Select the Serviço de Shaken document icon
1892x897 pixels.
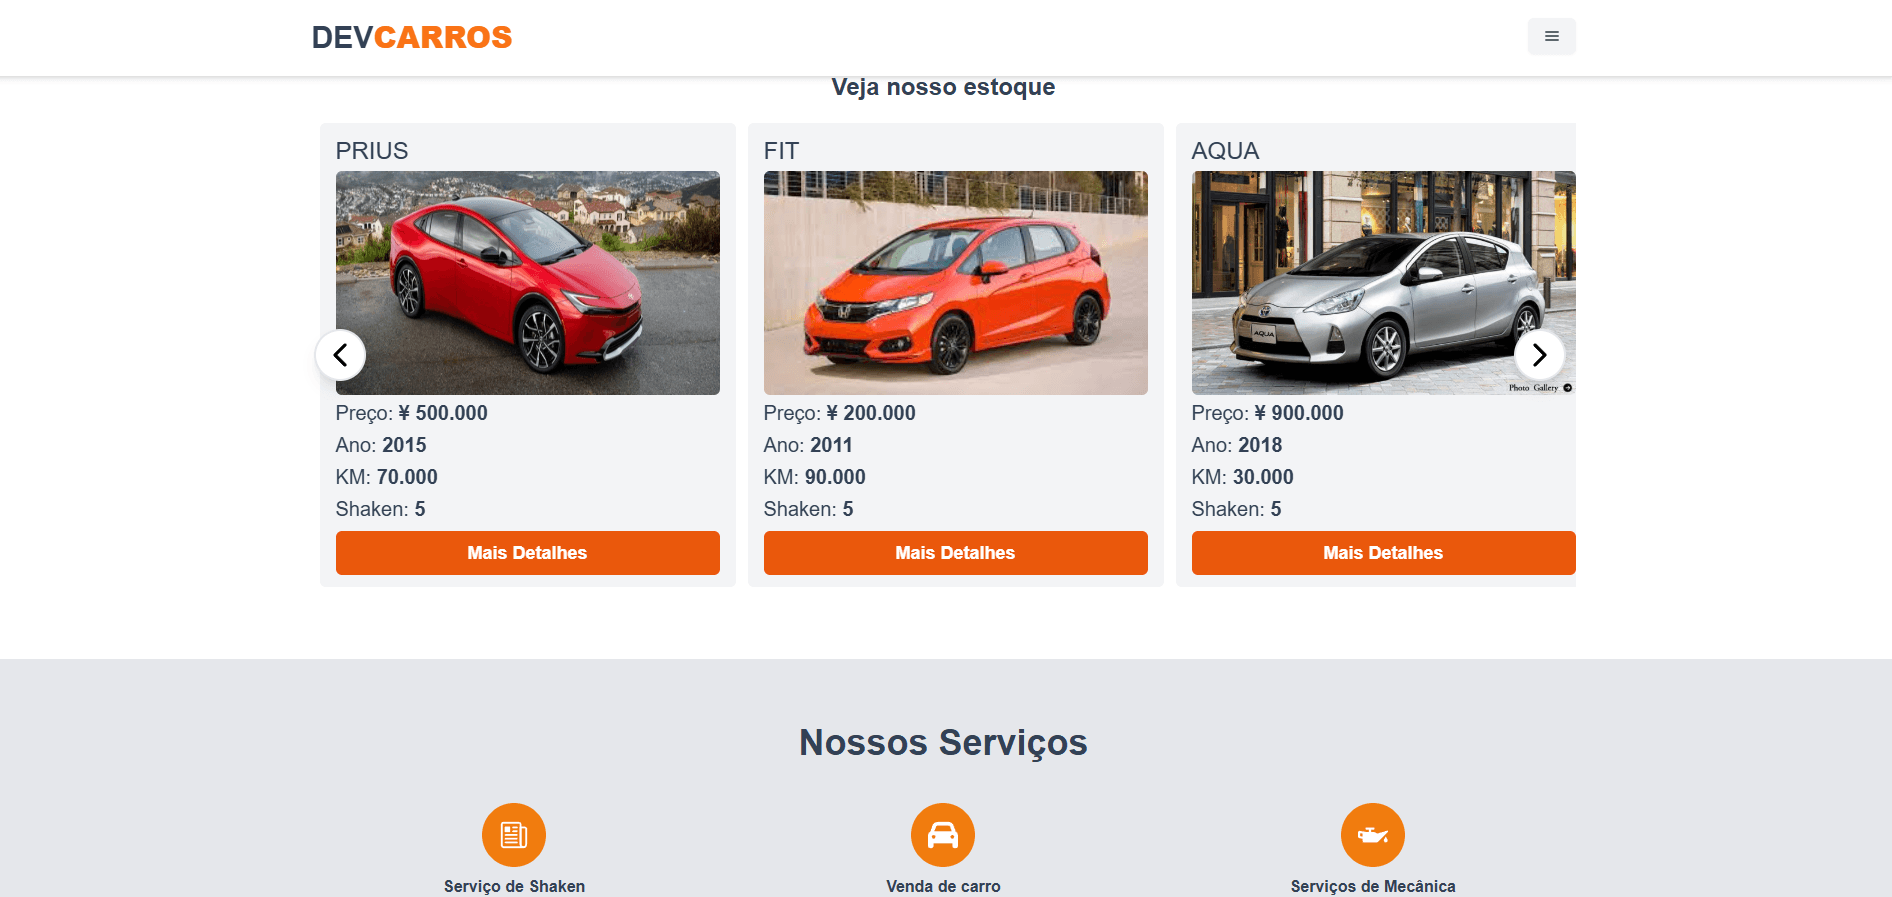tap(513, 834)
